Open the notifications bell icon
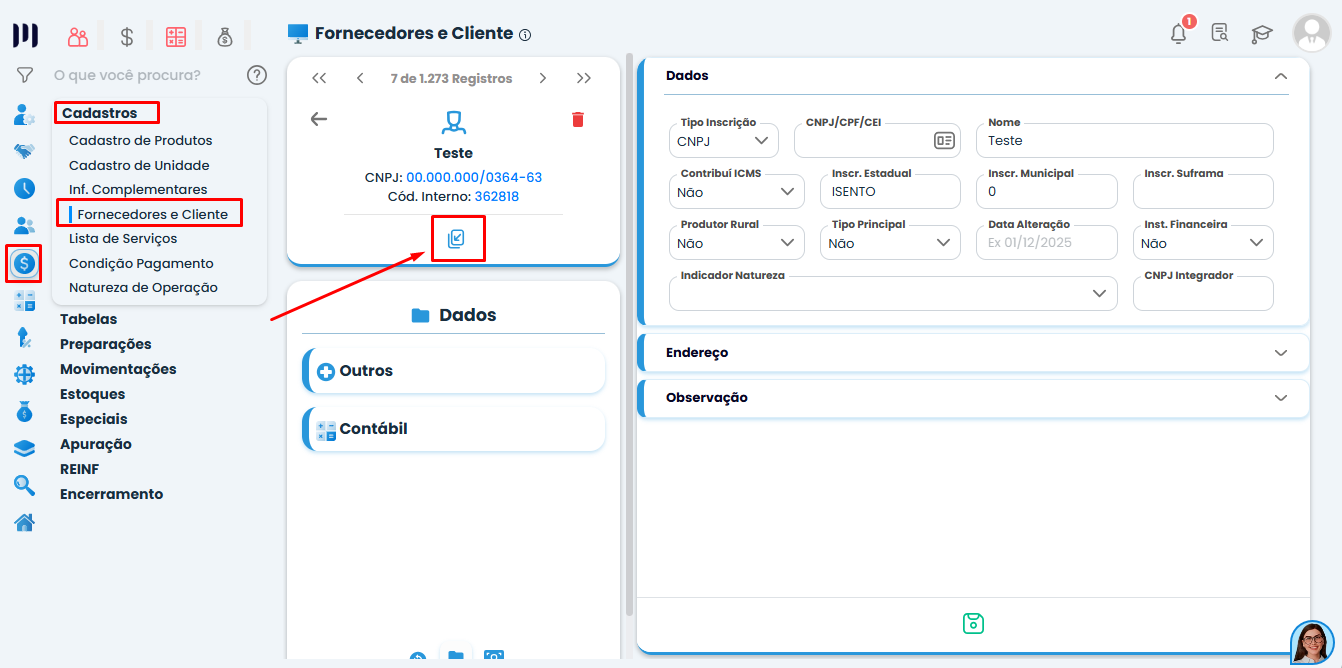The width and height of the screenshot is (1342, 668). click(1178, 34)
